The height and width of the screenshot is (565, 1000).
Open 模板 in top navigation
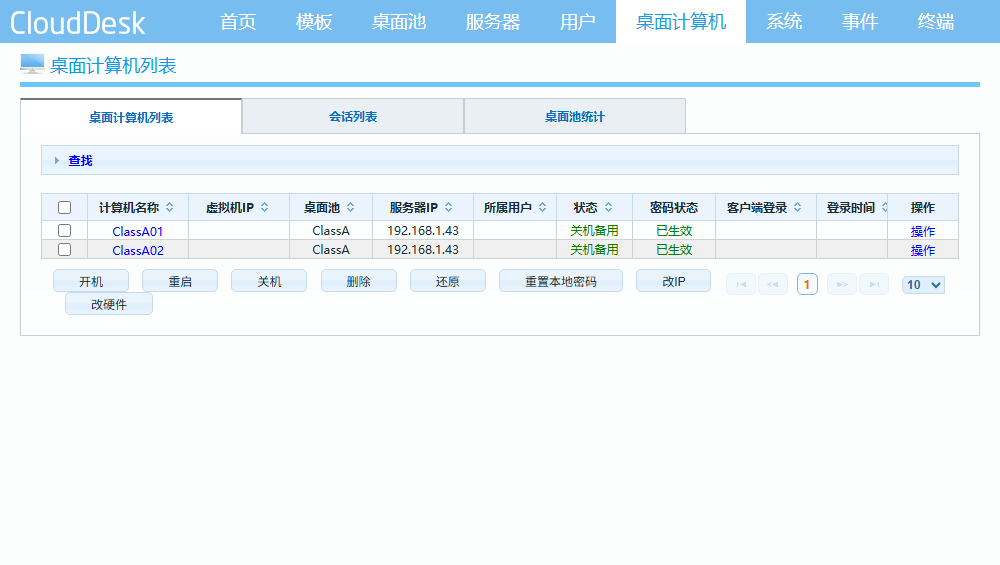314,22
